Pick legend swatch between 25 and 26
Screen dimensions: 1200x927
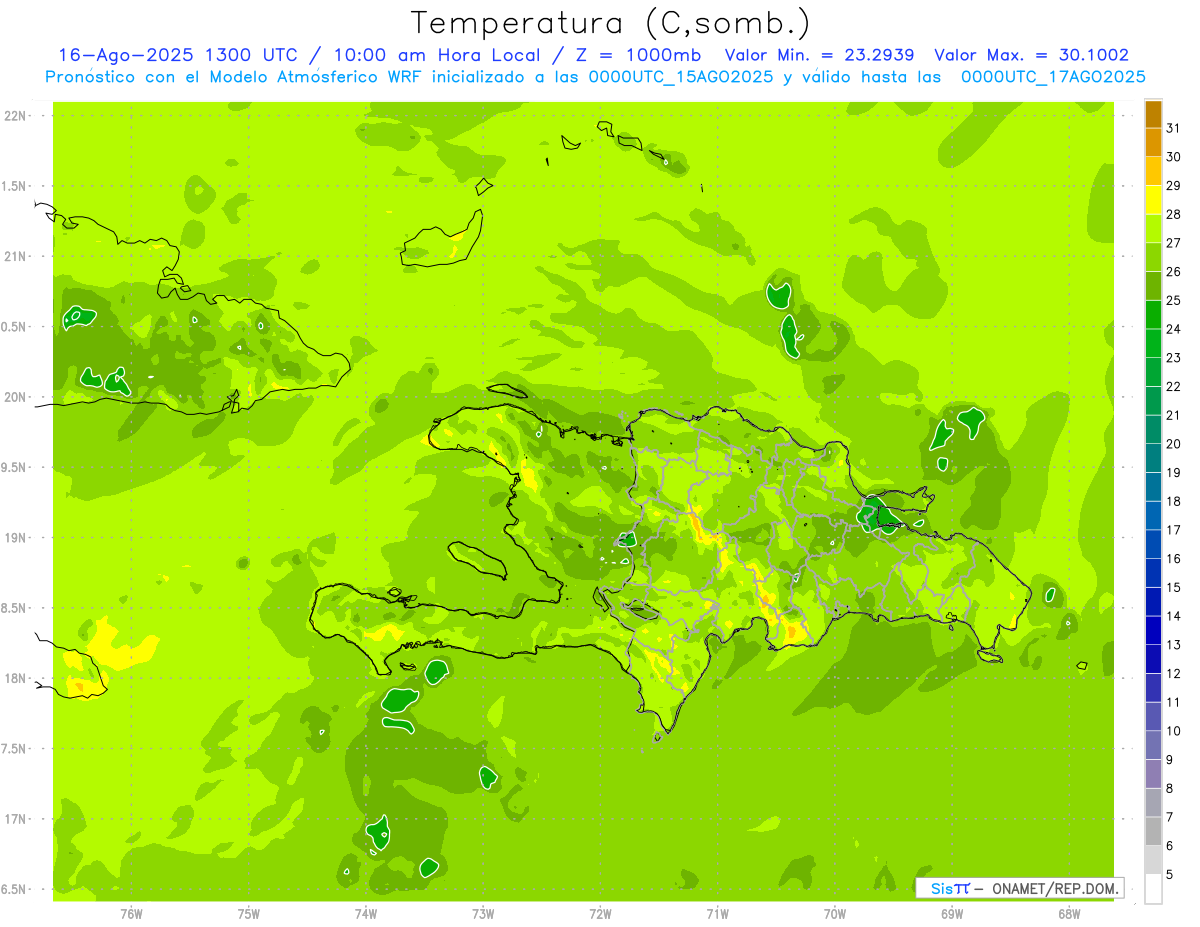tap(1153, 287)
